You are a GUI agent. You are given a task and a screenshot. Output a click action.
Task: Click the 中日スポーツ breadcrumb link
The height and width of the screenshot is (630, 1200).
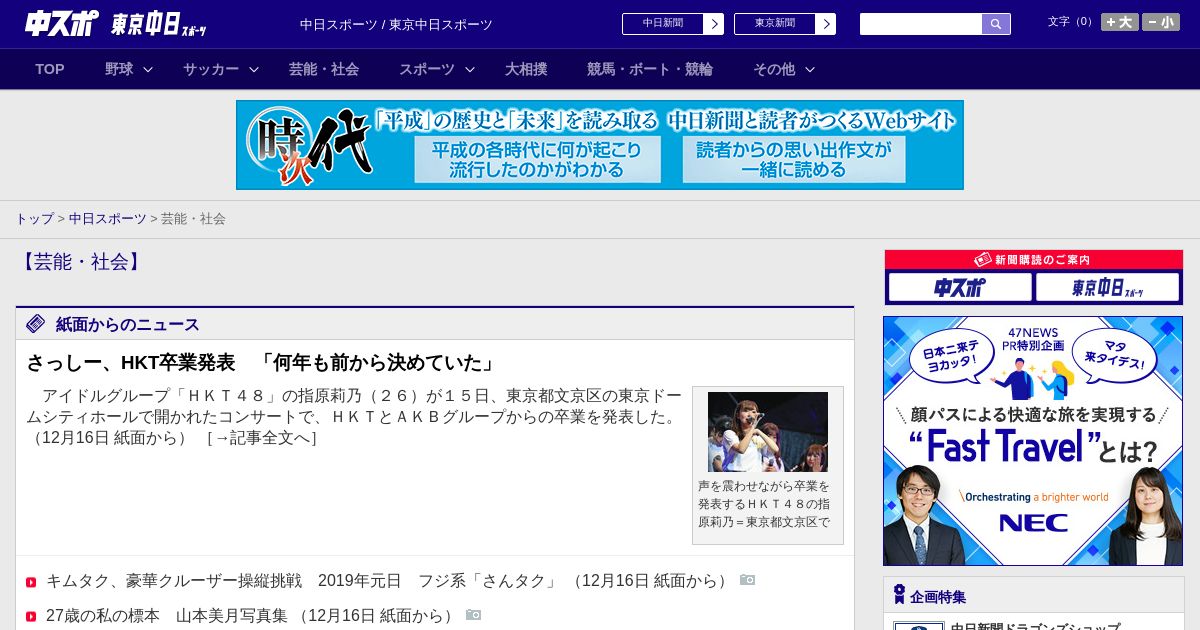click(108, 219)
